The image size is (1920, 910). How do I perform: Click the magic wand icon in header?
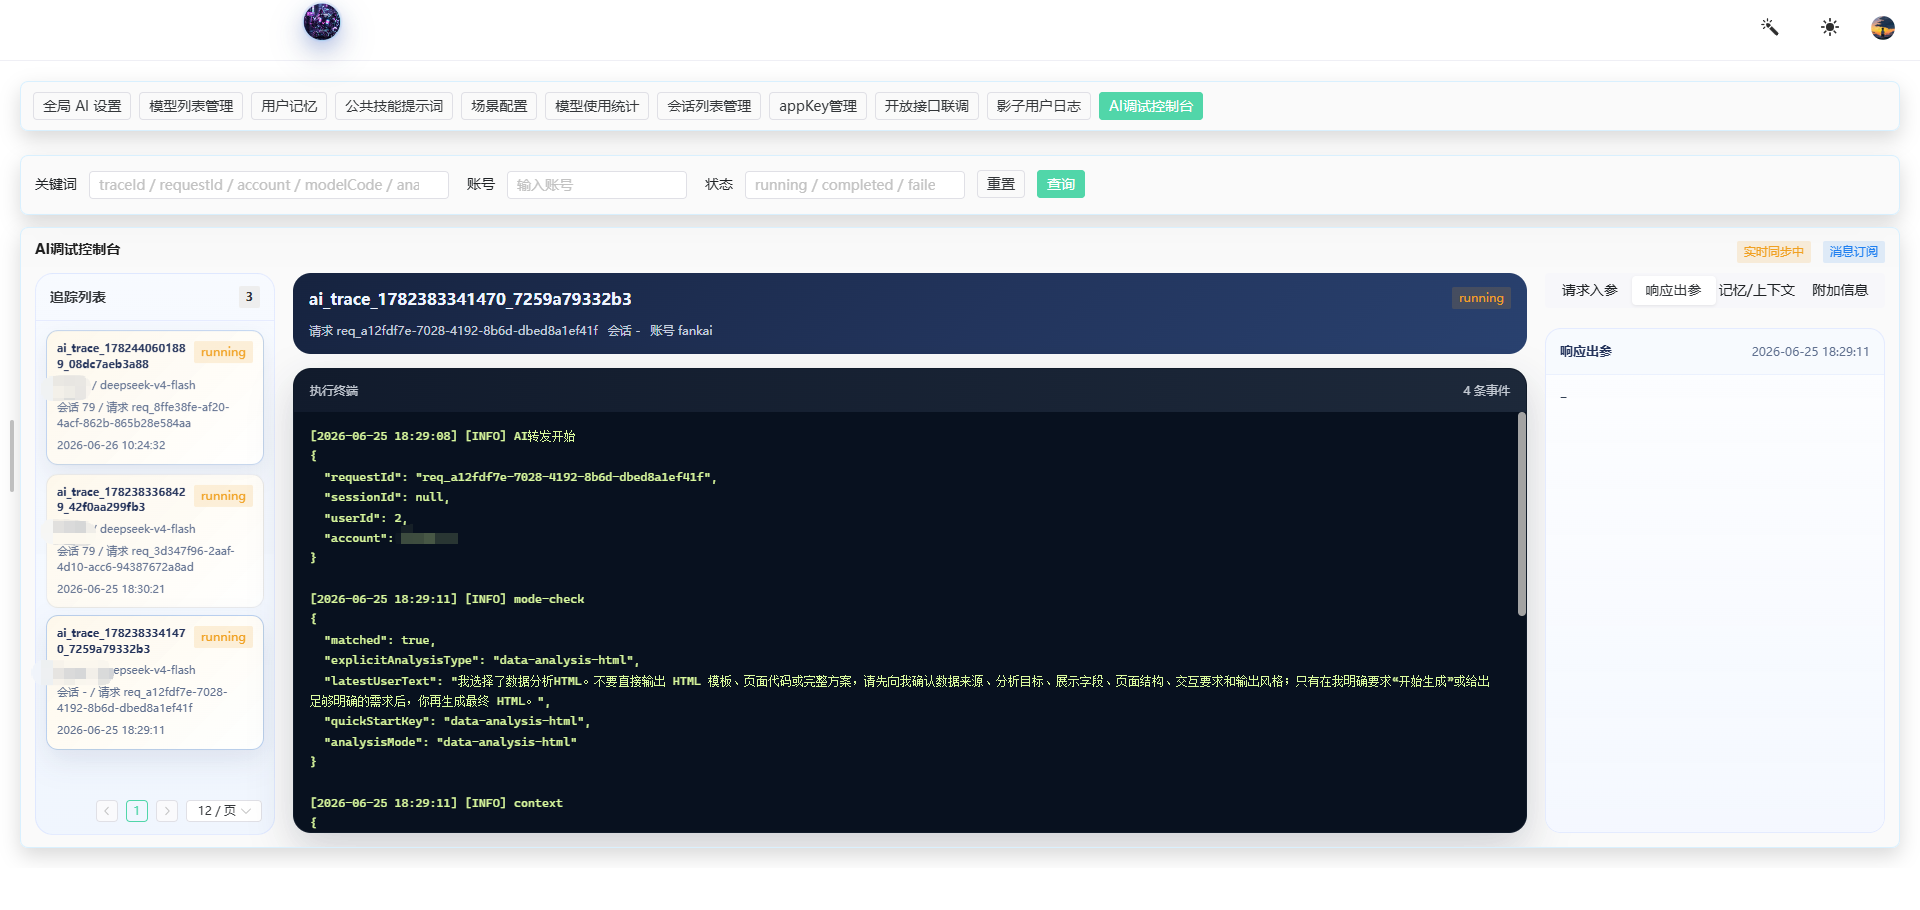click(x=1770, y=27)
